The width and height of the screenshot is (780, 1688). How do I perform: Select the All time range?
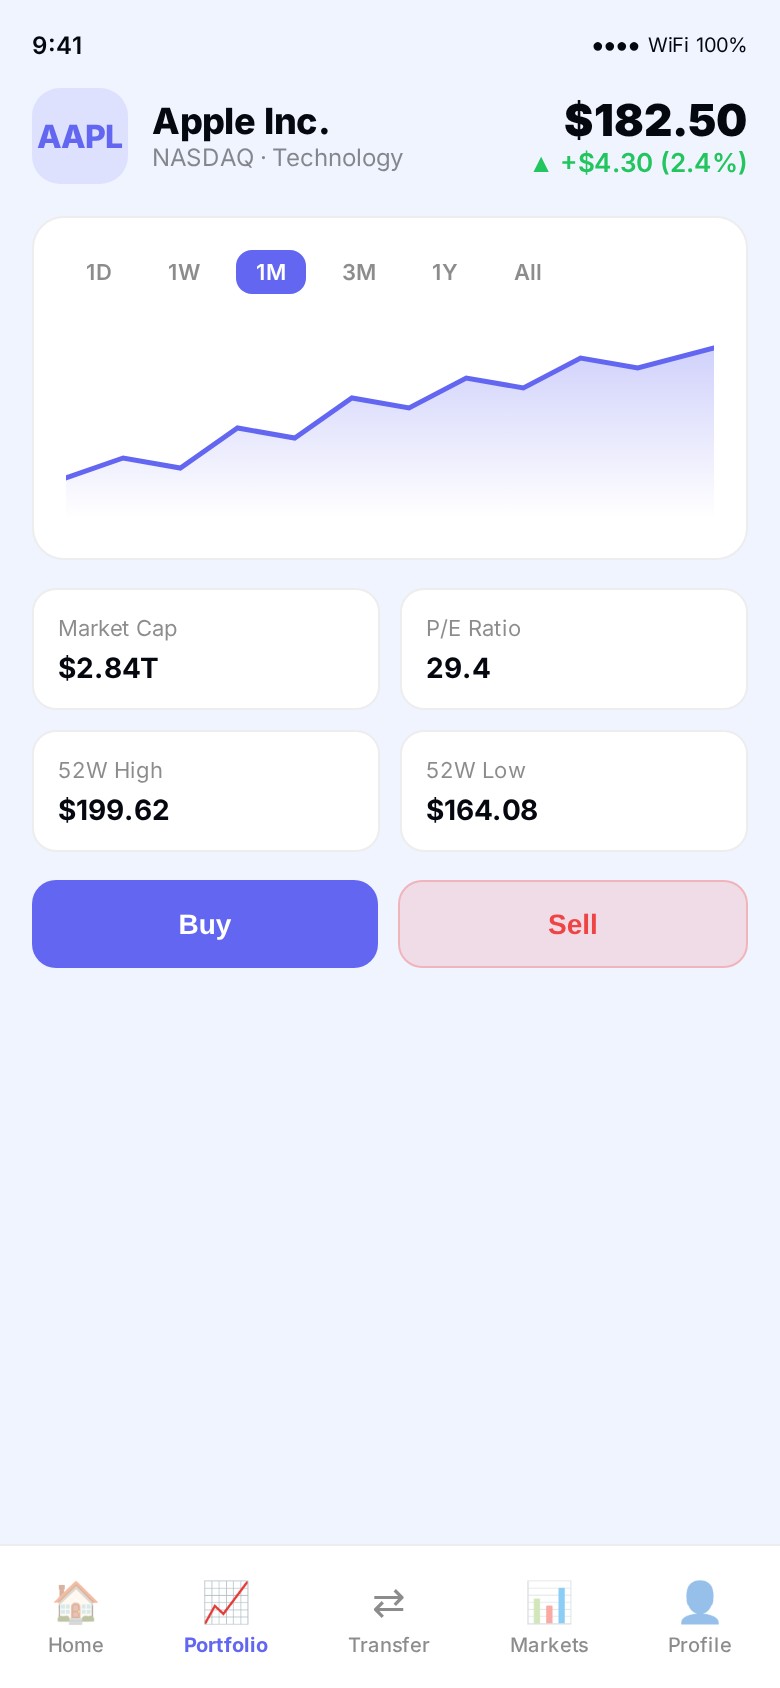[528, 272]
